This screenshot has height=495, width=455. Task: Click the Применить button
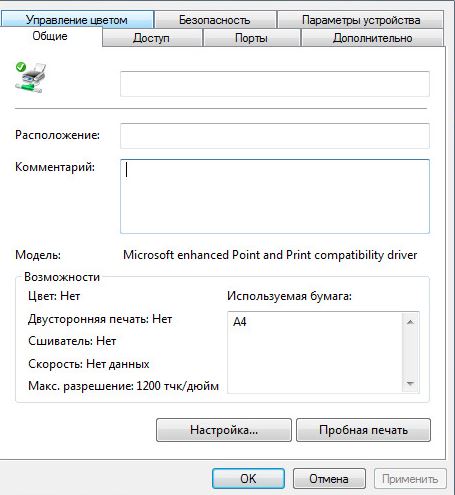(410, 479)
